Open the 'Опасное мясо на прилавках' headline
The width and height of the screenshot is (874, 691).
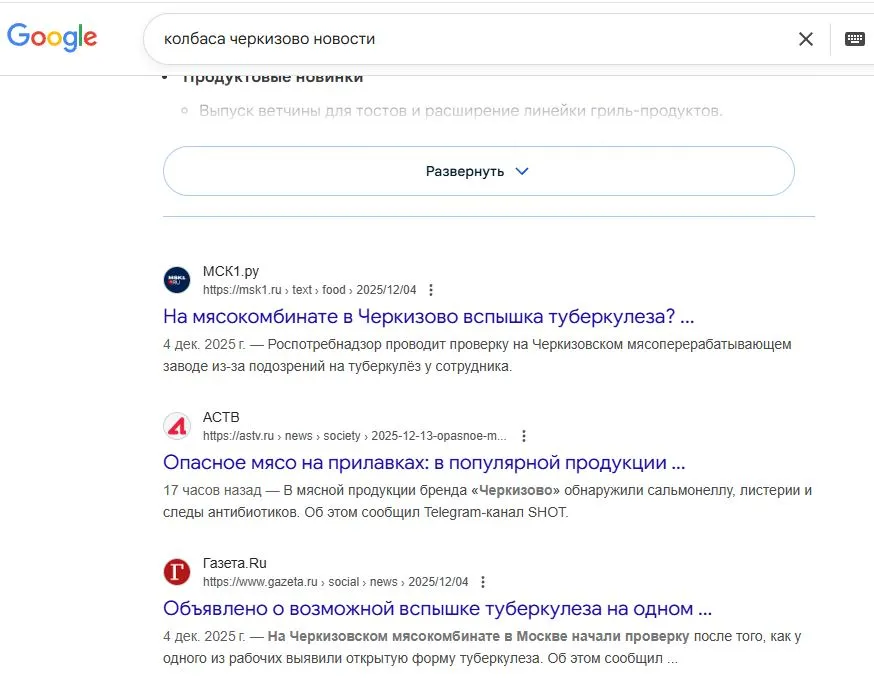[424, 463]
